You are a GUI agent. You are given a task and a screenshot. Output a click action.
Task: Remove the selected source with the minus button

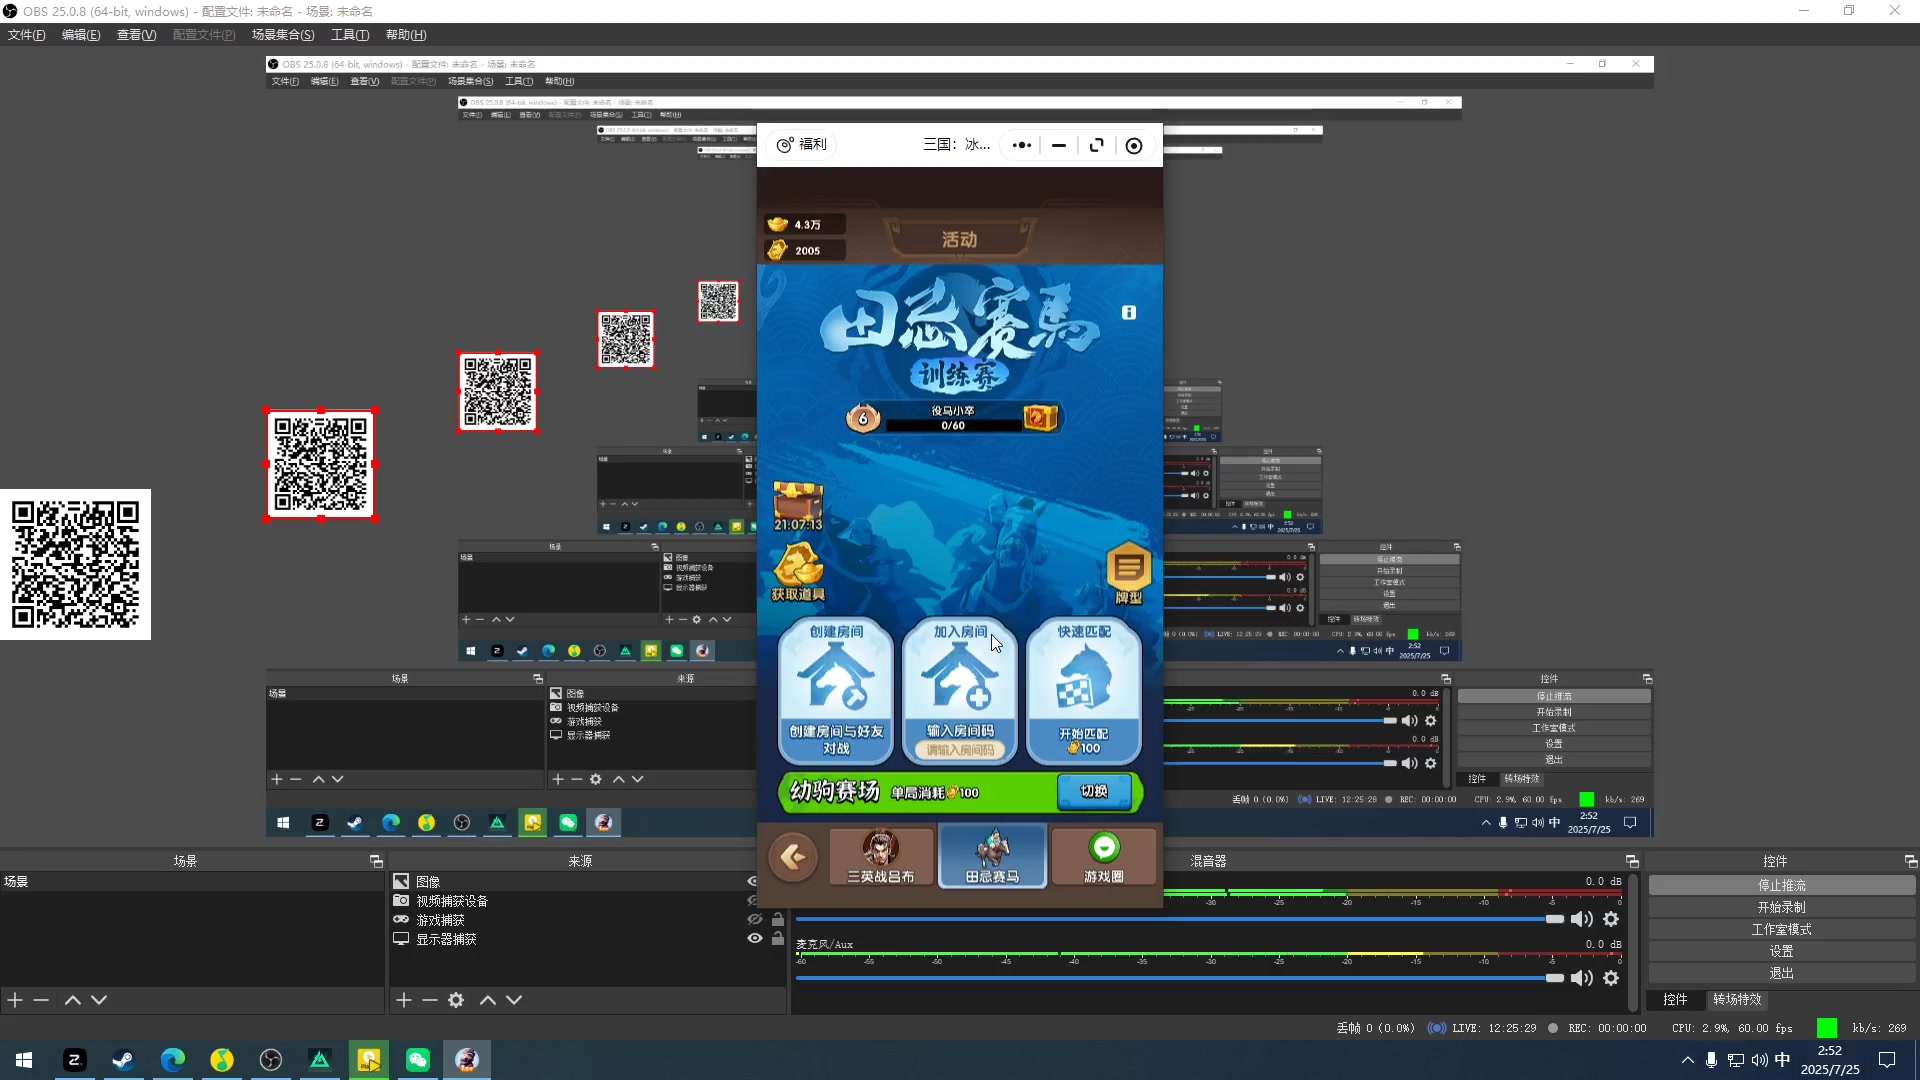coord(429,1000)
